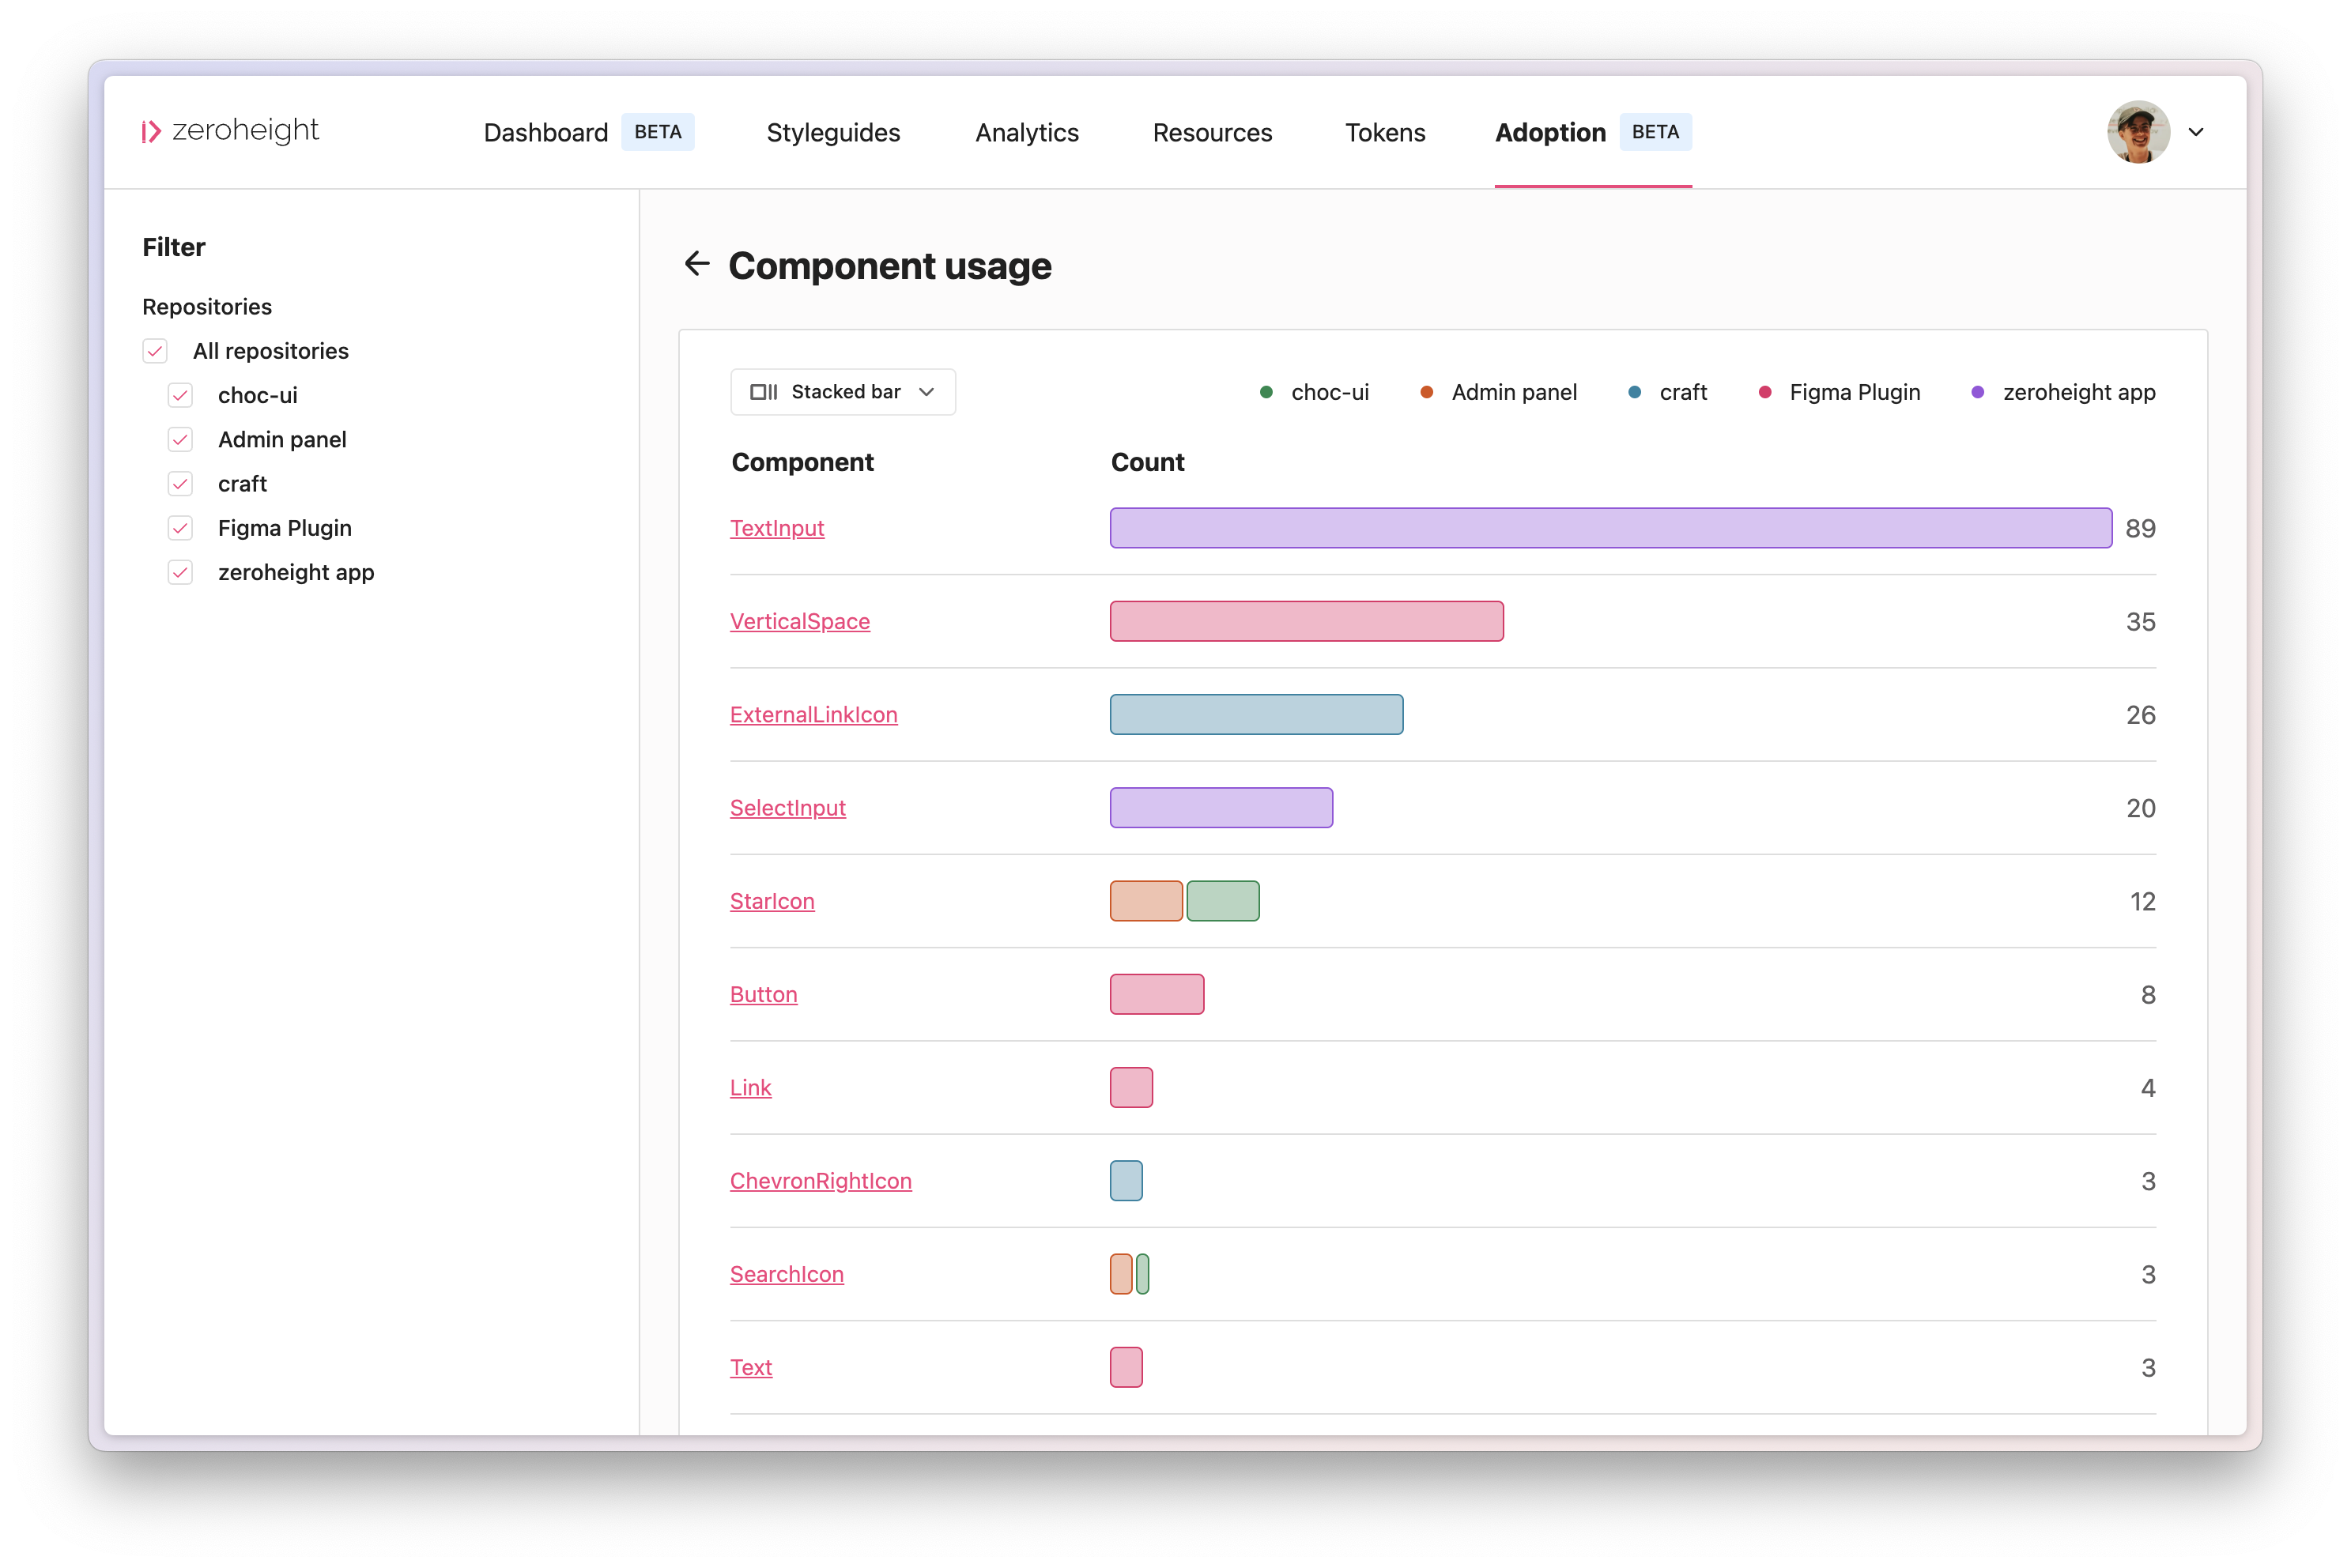2351x1568 pixels.
Task: Open the SearchIcon component link
Action: [787, 1274]
